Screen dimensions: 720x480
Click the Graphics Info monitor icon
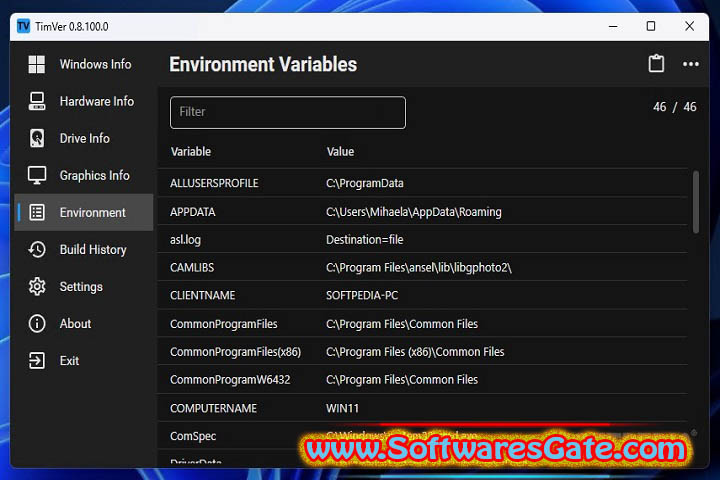(37, 175)
